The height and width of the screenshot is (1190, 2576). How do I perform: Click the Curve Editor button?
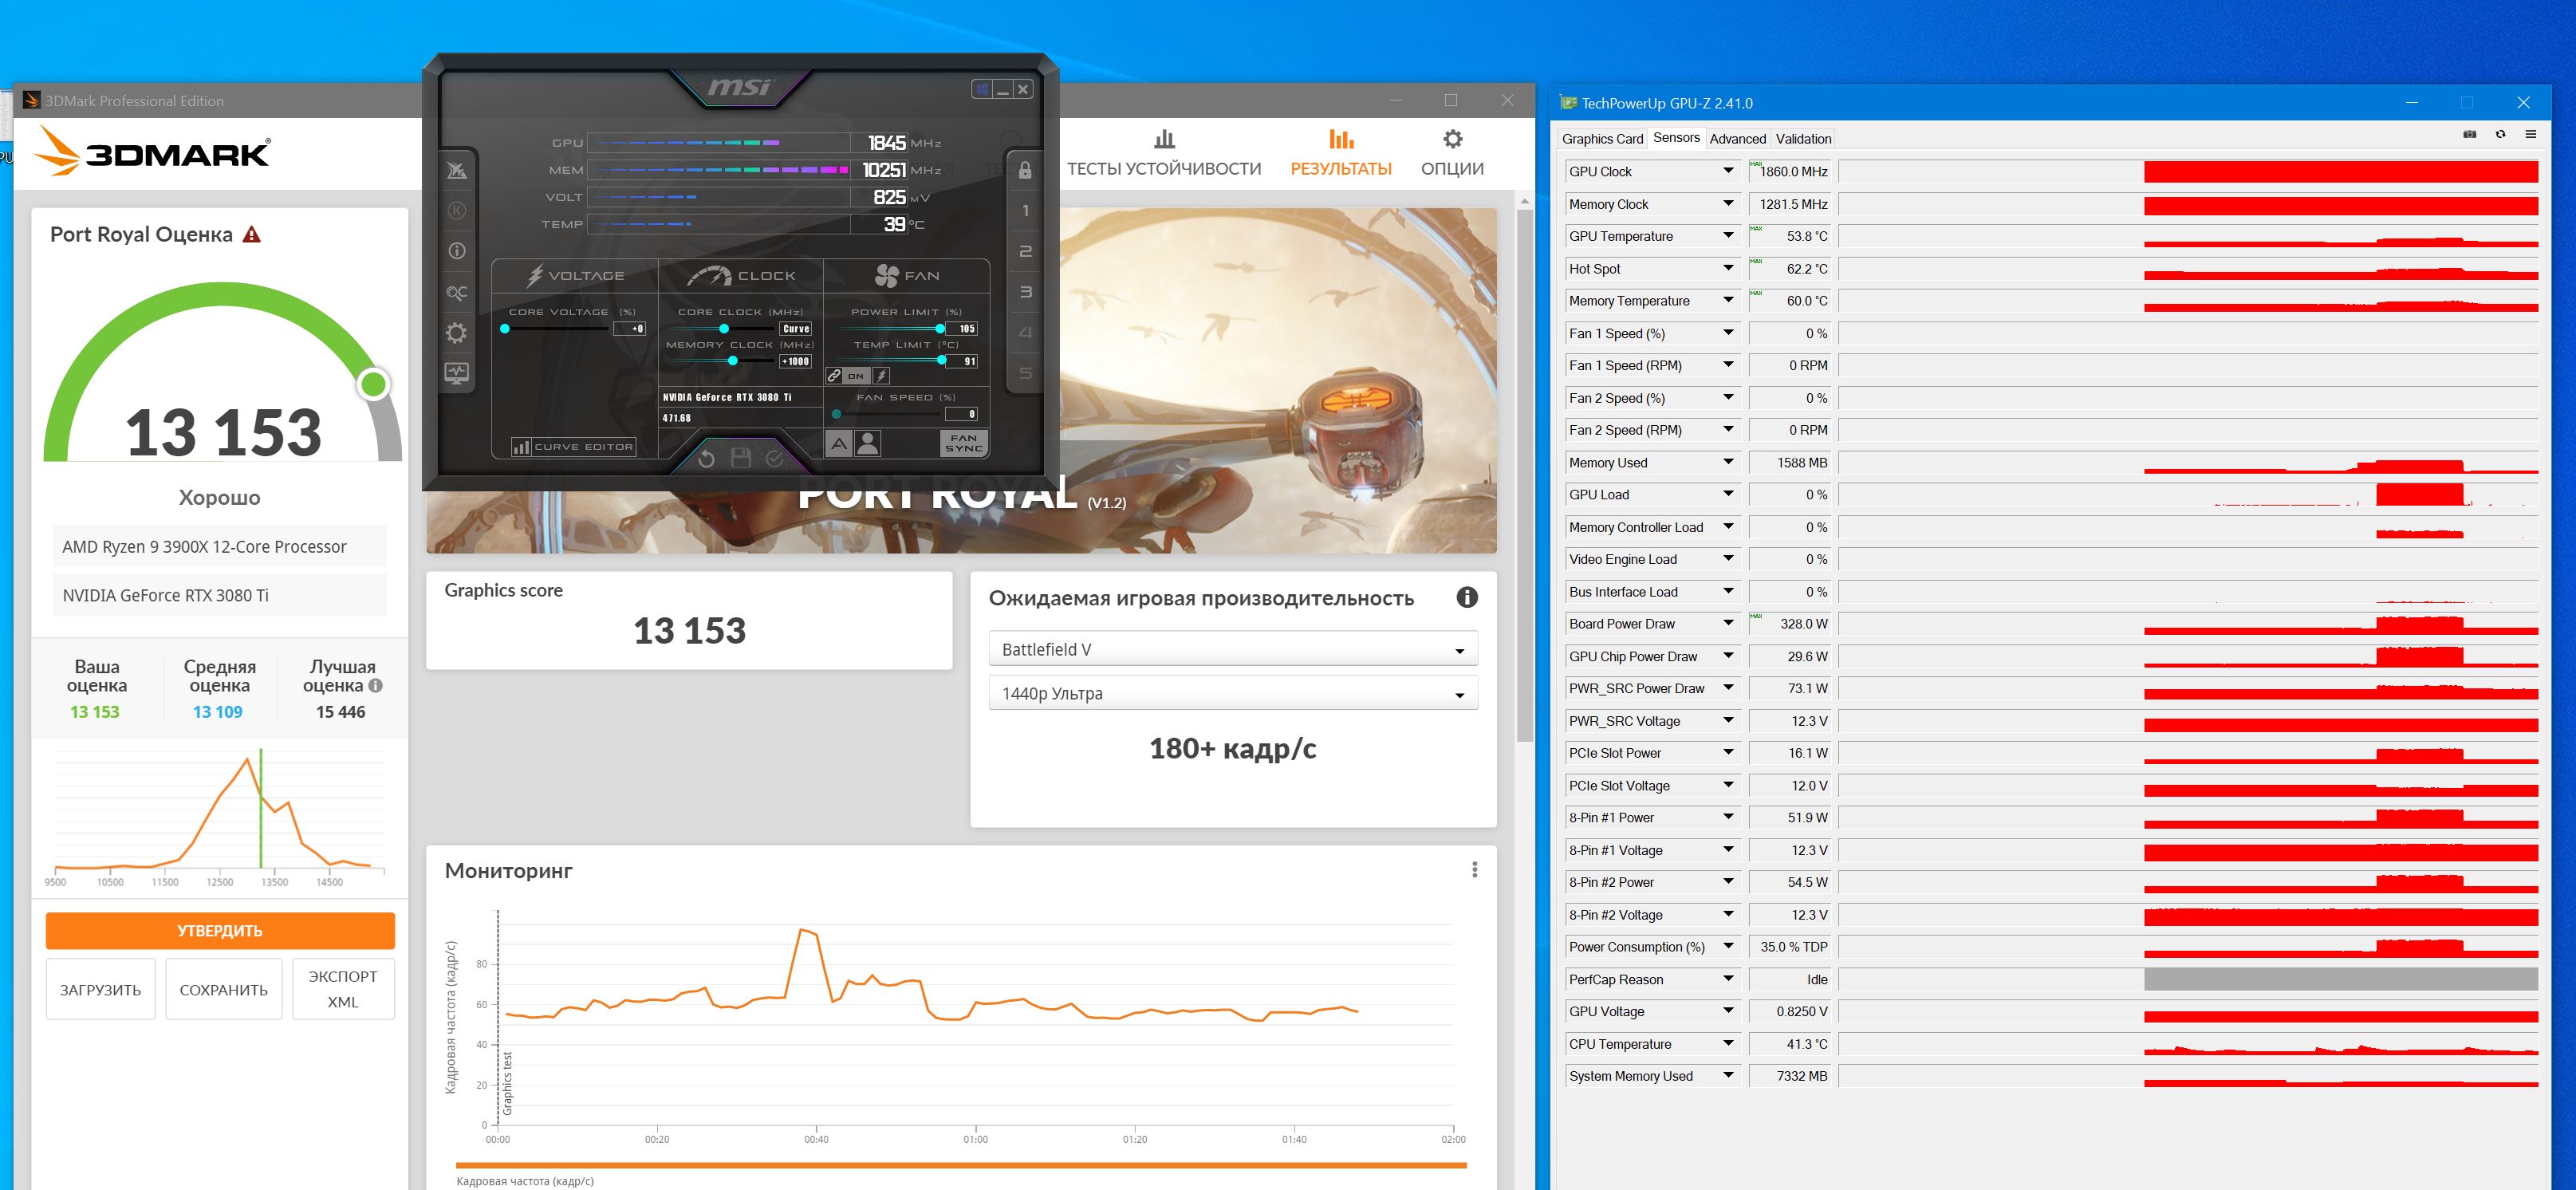(574, 447)
